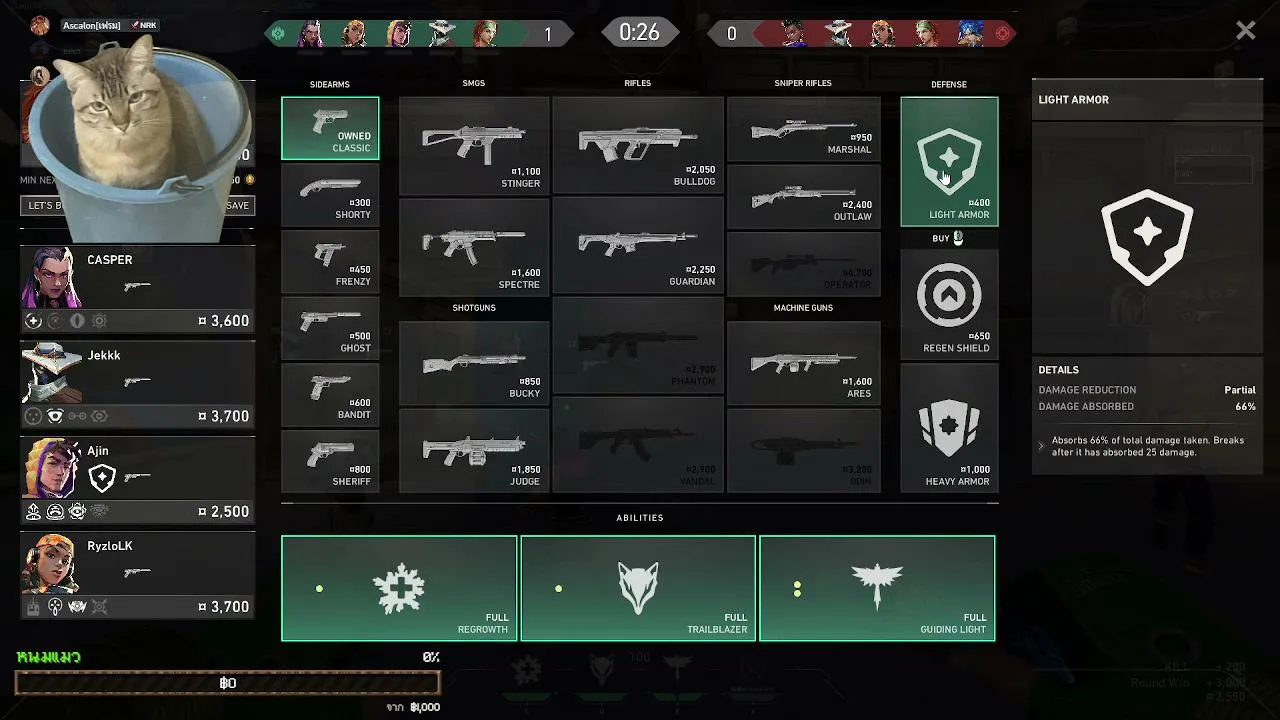Click the first ability icon in RyzloLK's row

click(x=33, y=606)
